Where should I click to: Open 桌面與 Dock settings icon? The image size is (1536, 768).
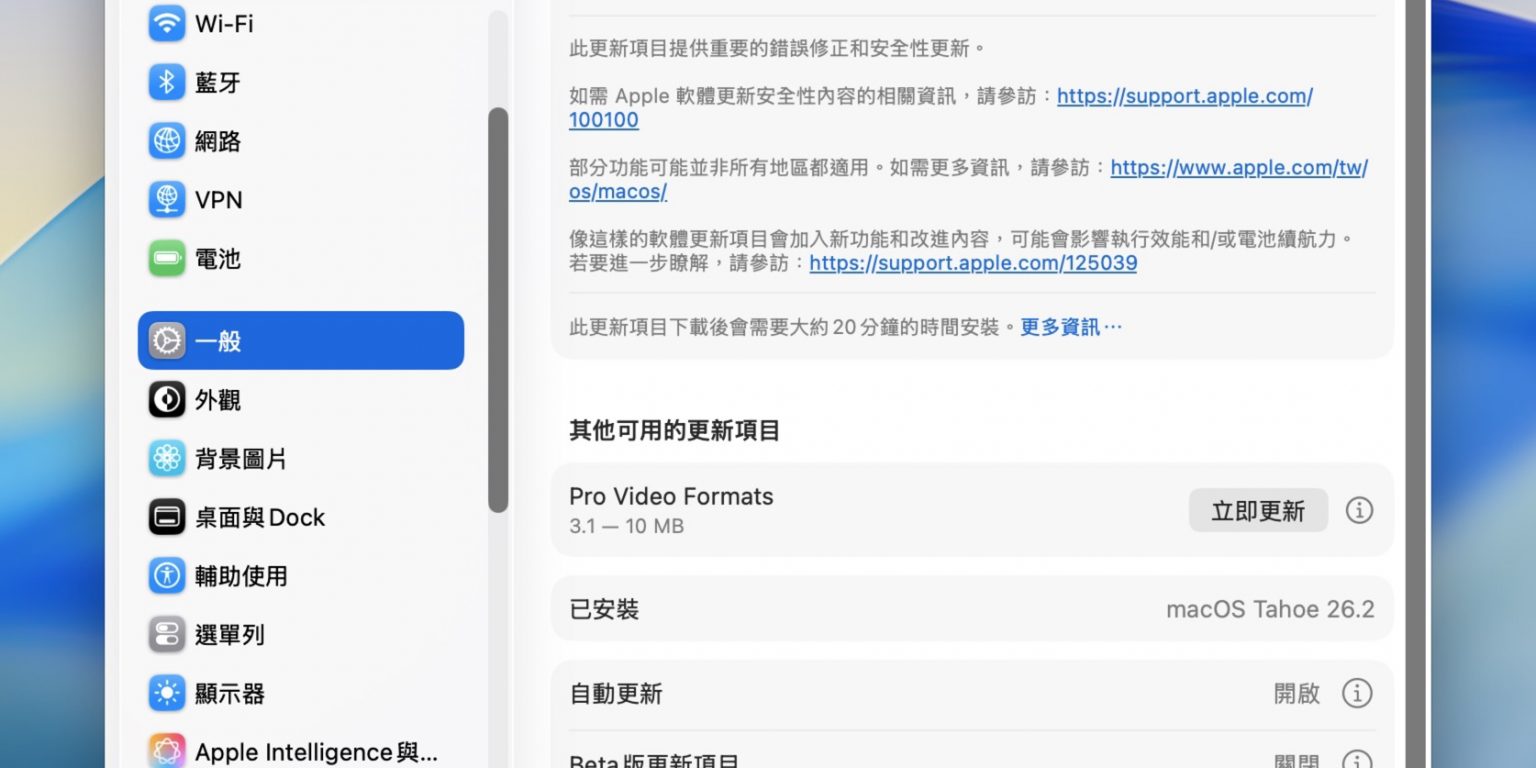pyautogui.click(x=167, y=517)
